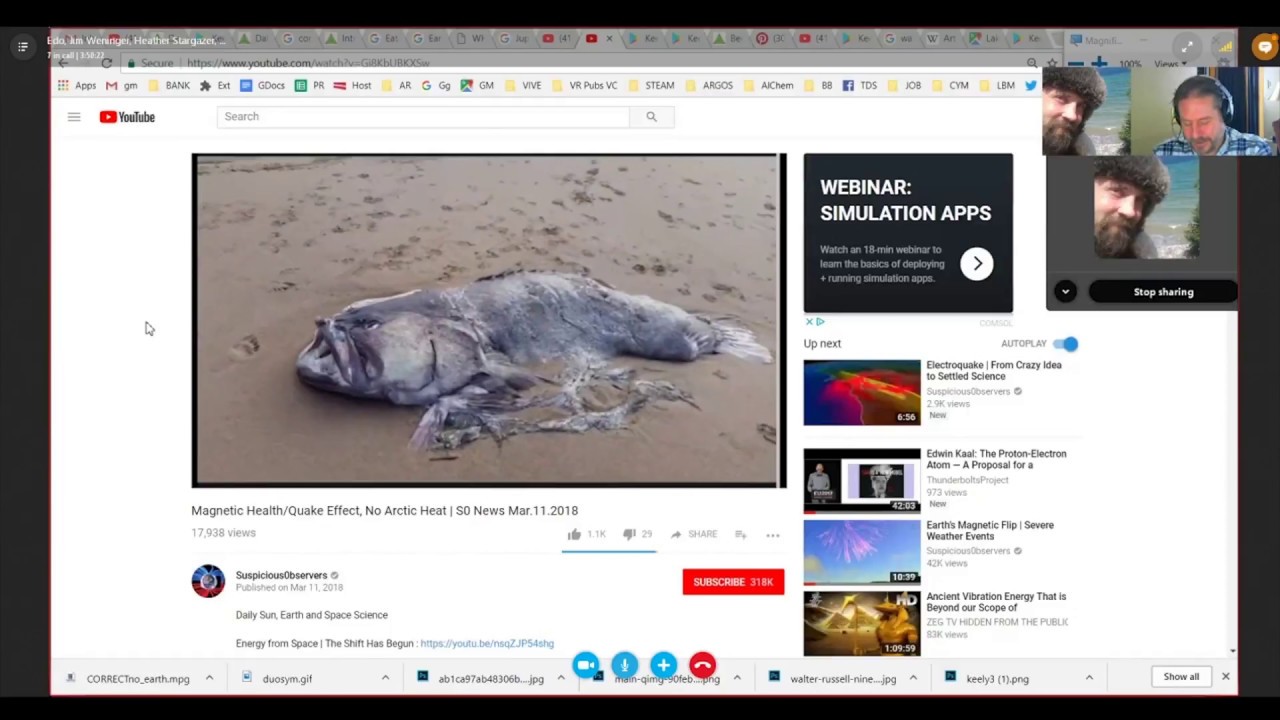Open the call list menu icon at top left

click(22, 46)
